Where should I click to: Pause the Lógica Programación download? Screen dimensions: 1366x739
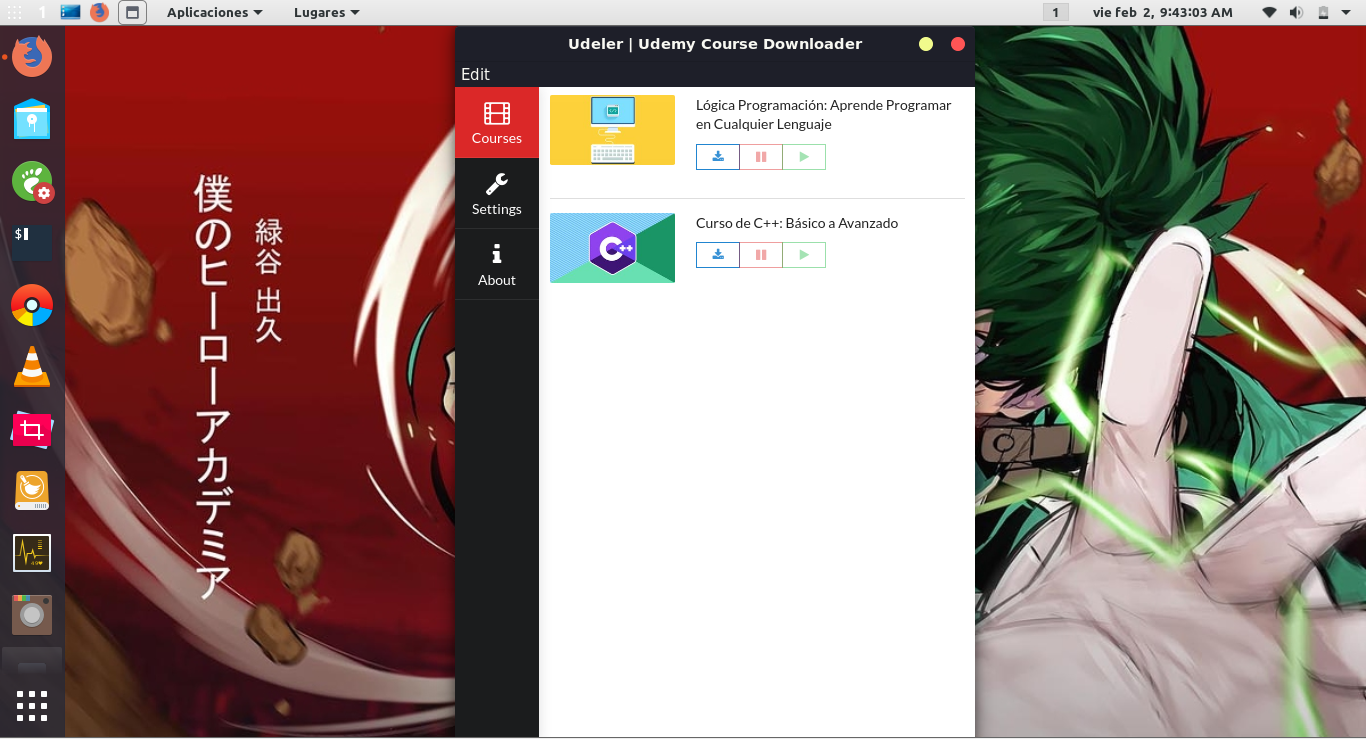point(760,157)
